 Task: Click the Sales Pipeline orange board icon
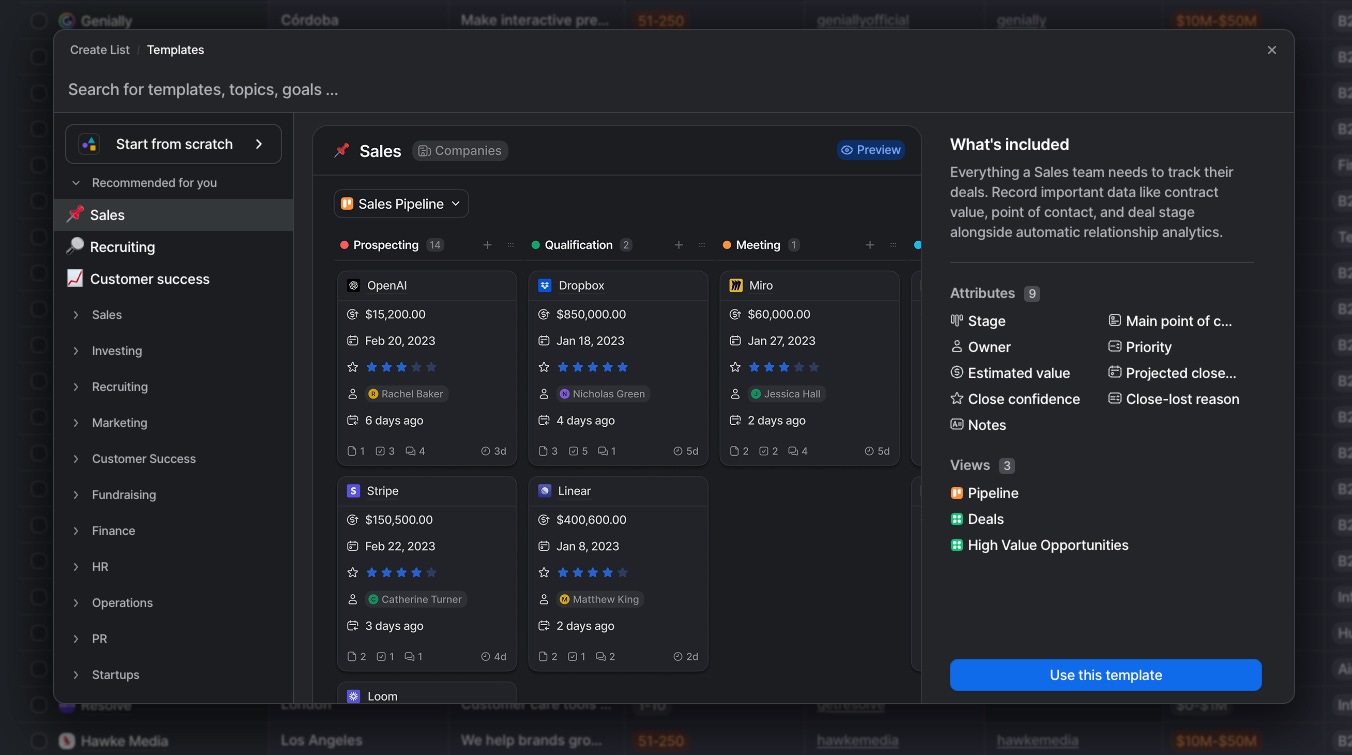click(x=347, y=204)
